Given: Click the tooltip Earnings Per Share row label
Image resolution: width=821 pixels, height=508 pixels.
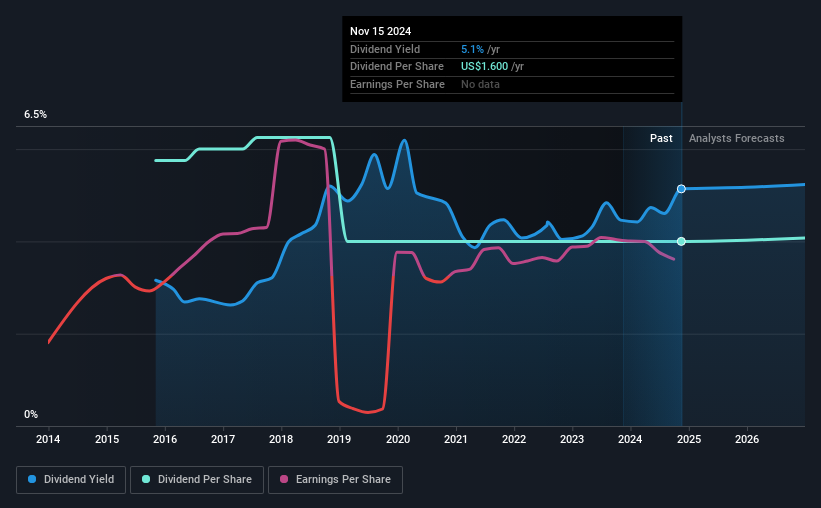Looking at the screenshot, I should point(397,84).
